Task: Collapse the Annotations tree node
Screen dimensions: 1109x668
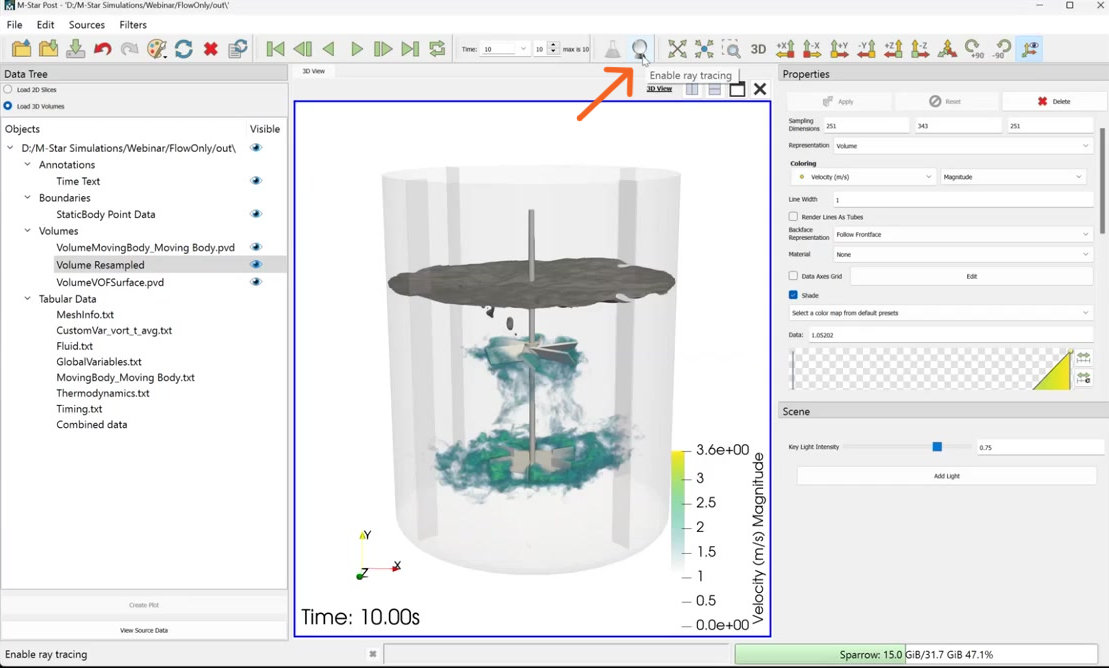Action: point(28,164)
